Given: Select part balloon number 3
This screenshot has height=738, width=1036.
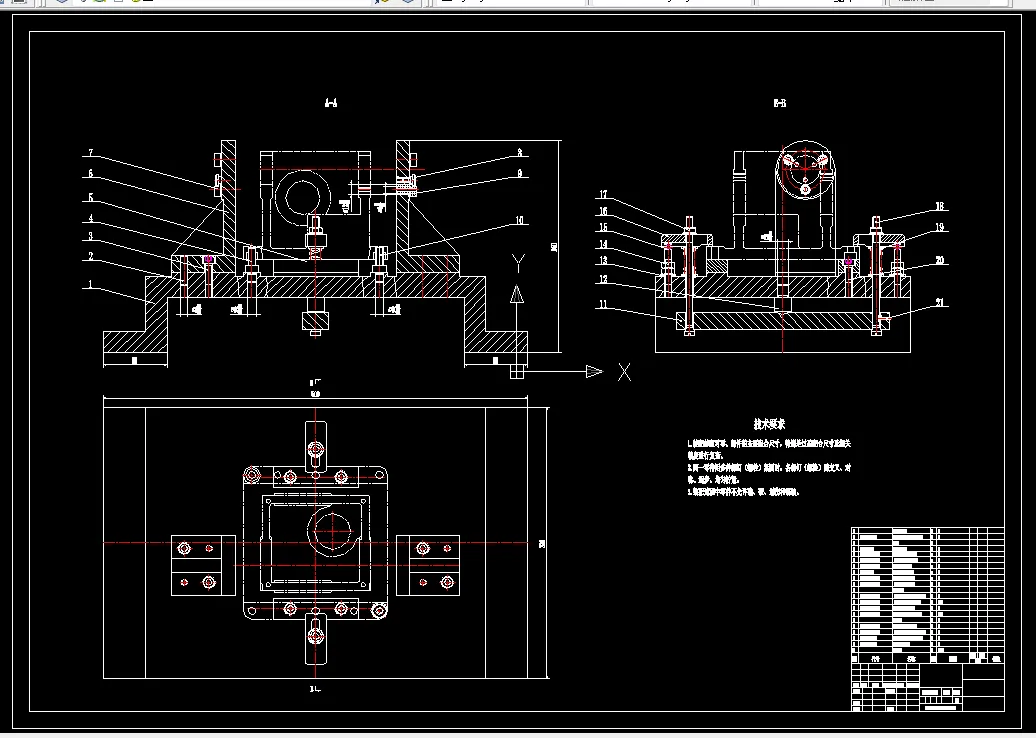Looking at the screenshot, I should point(91,237).
